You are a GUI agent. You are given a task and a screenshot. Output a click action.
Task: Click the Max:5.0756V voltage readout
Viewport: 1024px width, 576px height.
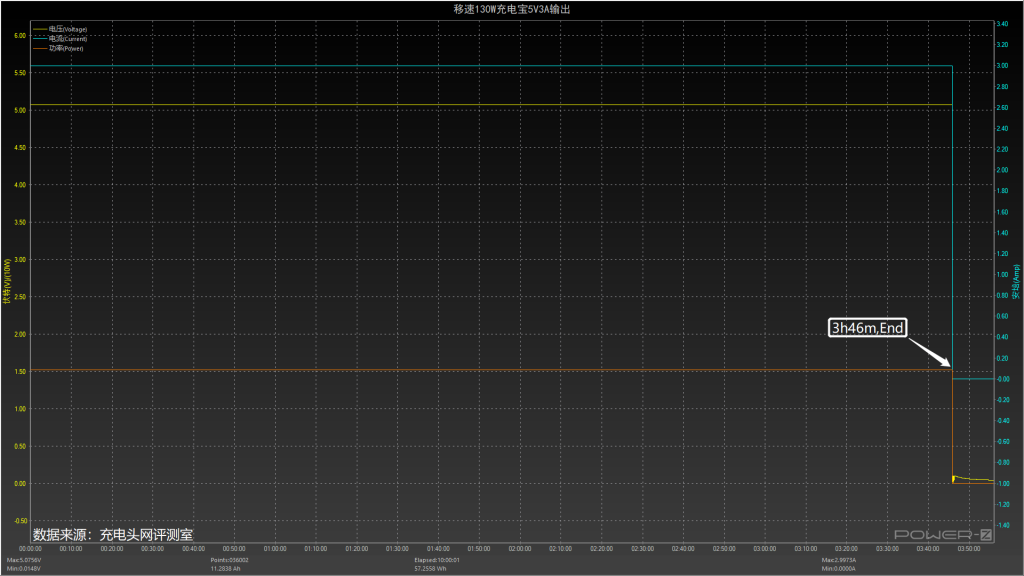pyautogui.click(x=24, y=560)
